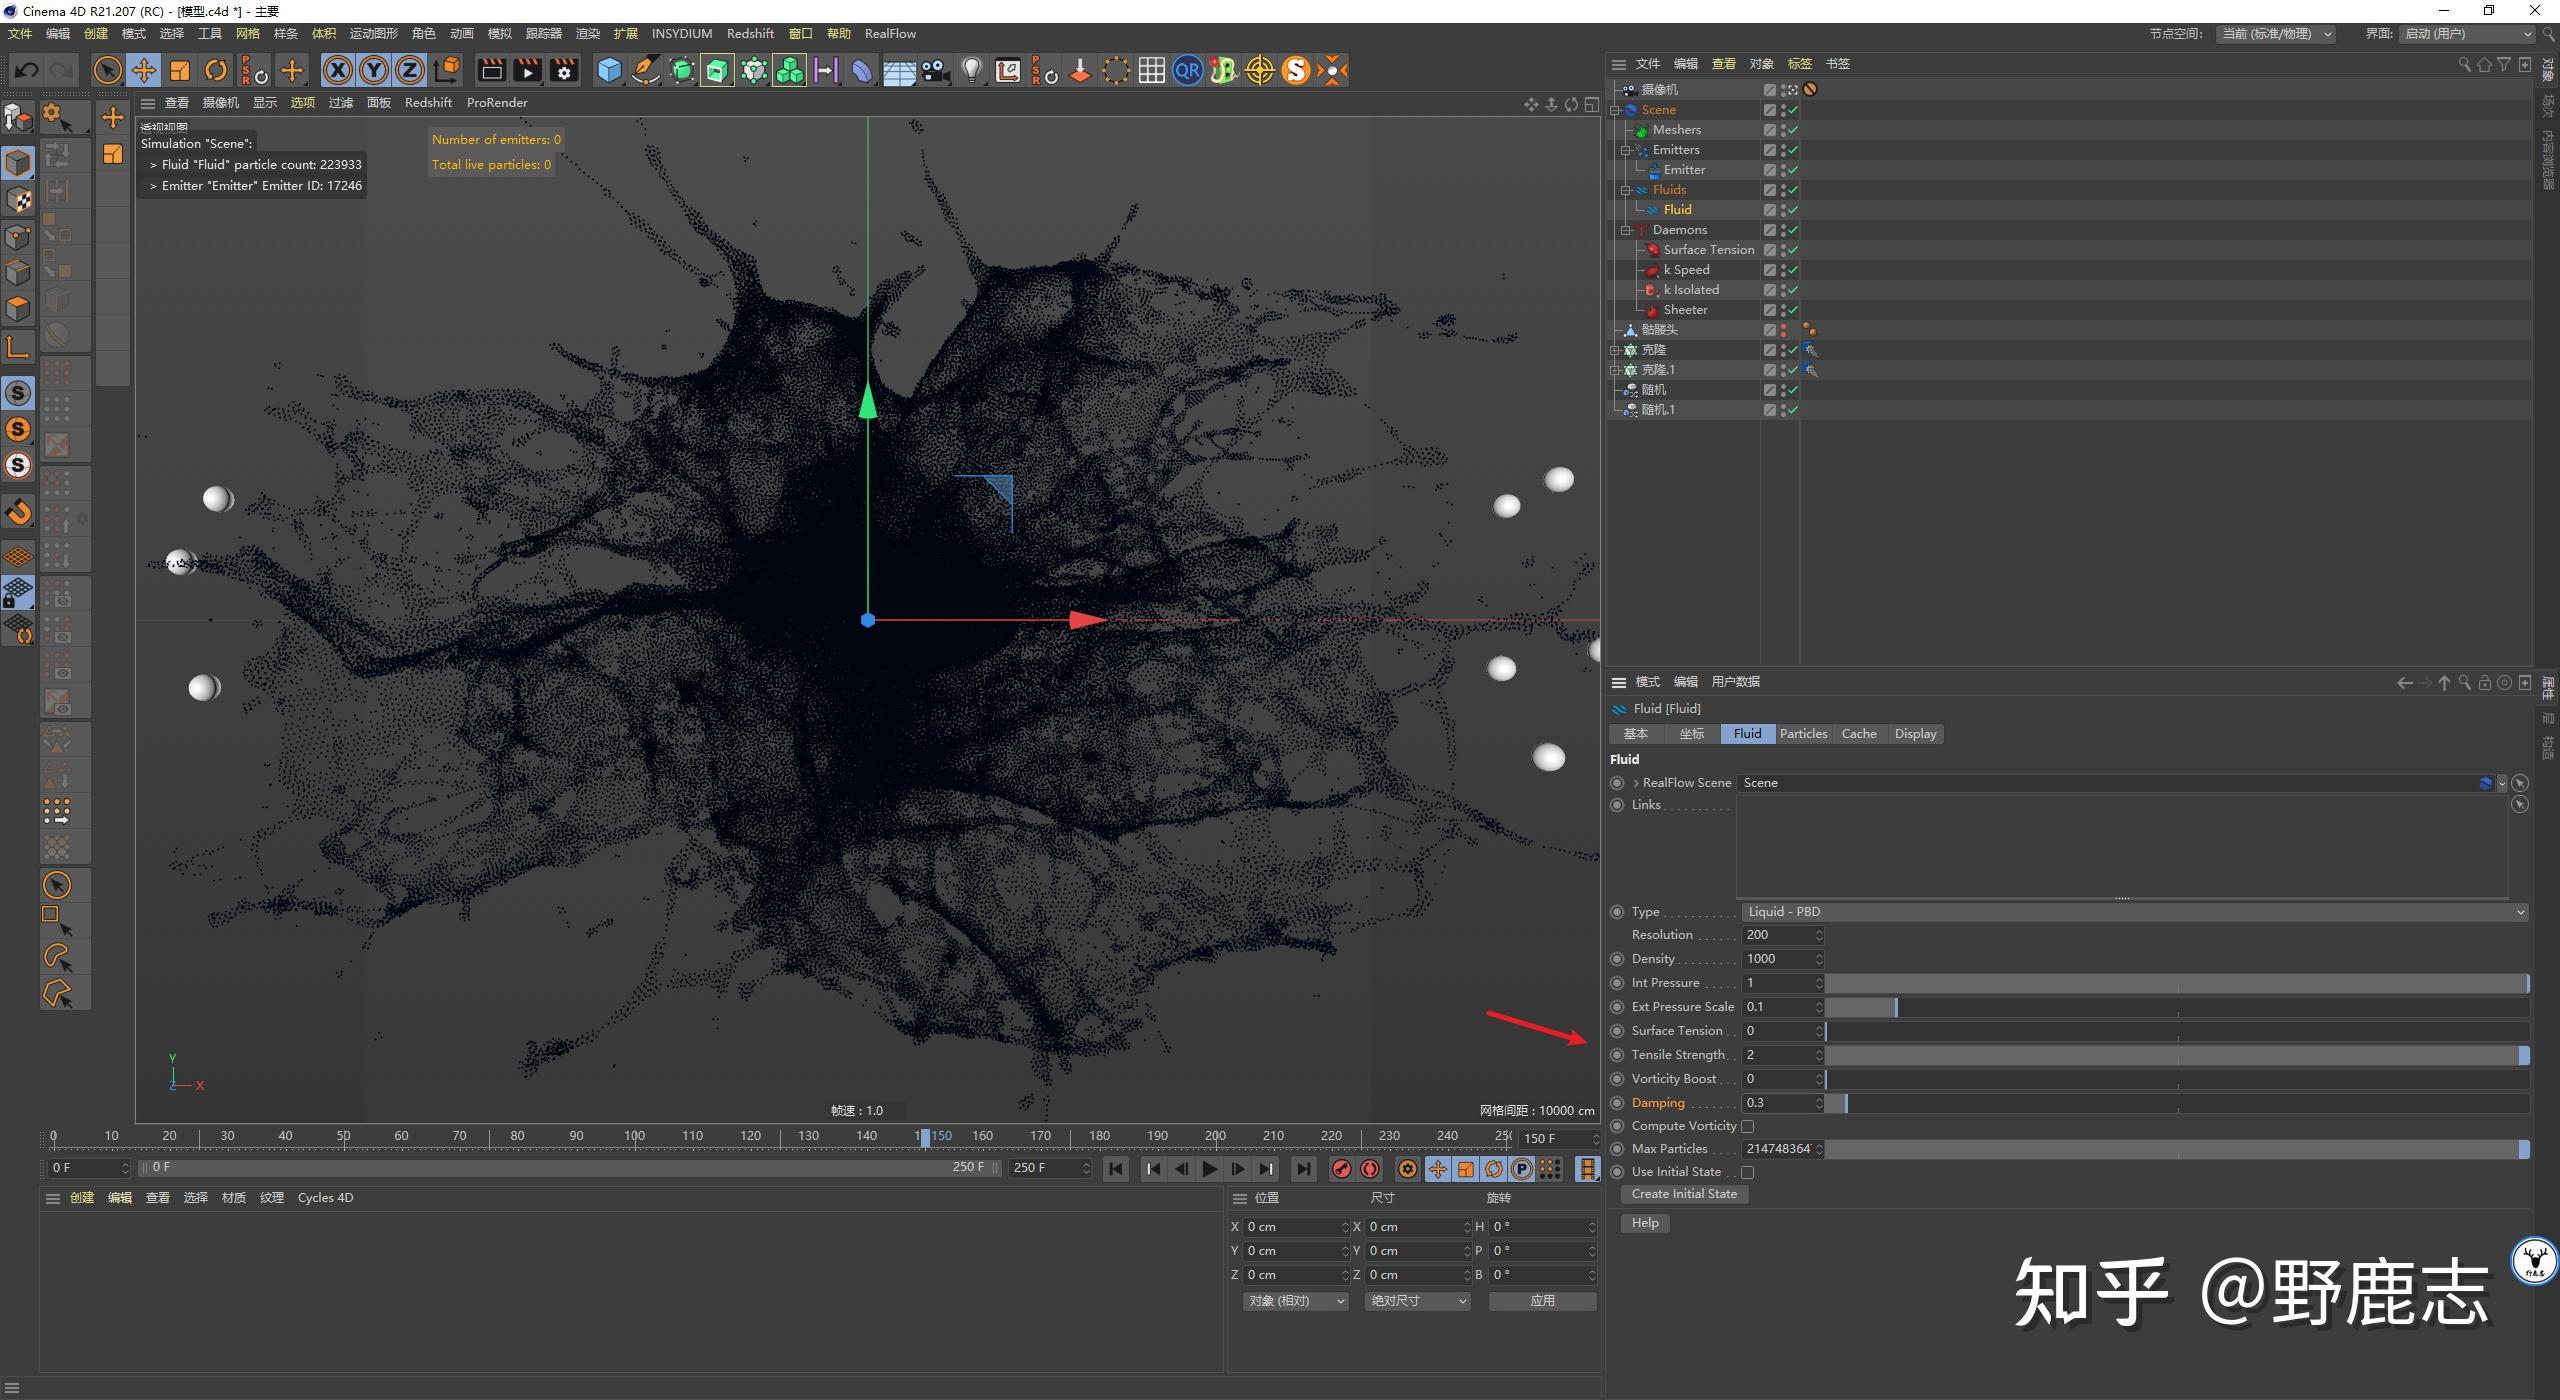The image size is (2560, 1400).
Task: Open the 界面 layout dropdown
Action: pyautogui.click(x=2467, y=34)
